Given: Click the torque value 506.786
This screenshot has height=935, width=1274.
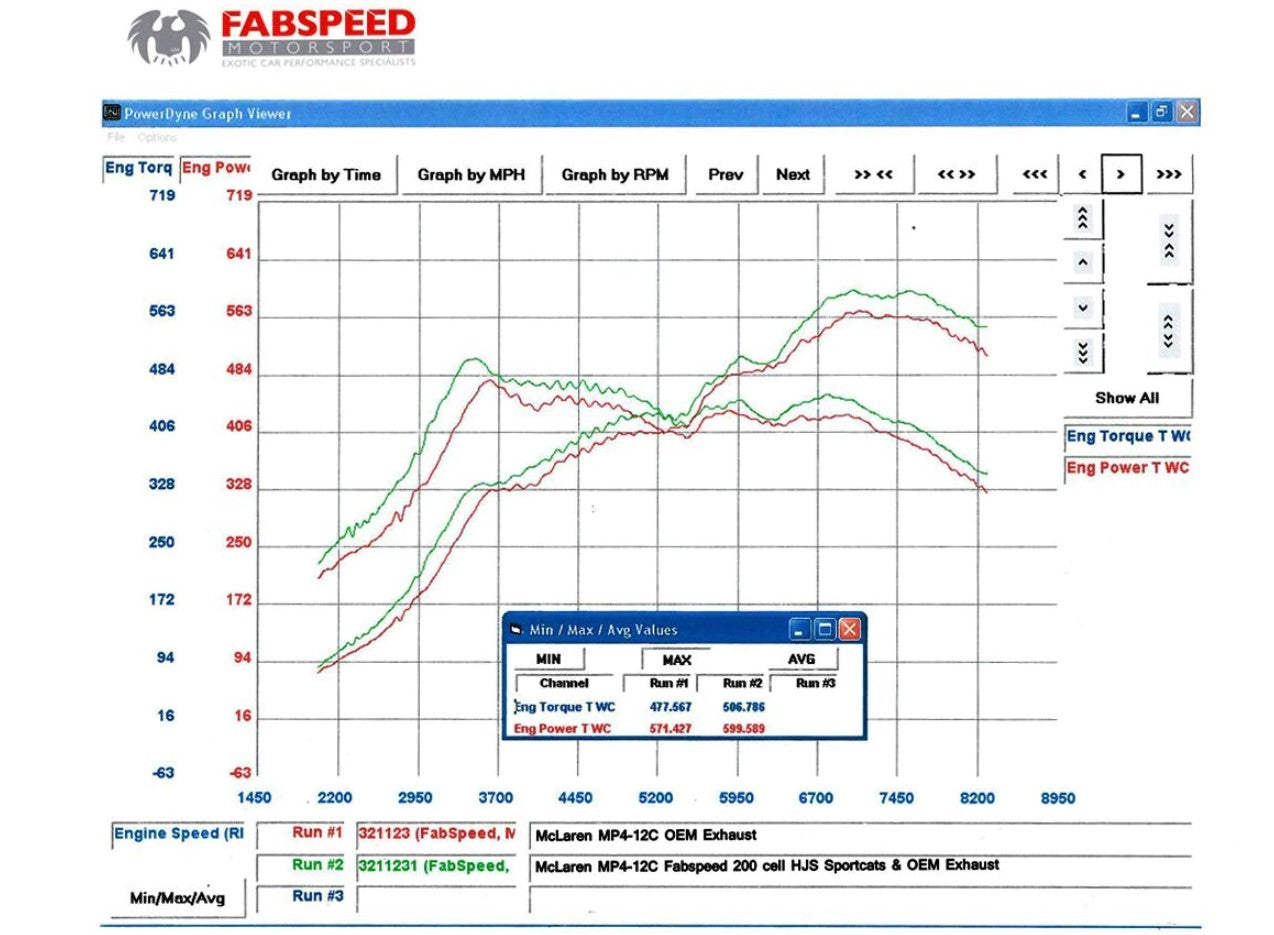Looking at the screenshot, I should point(742,707).
